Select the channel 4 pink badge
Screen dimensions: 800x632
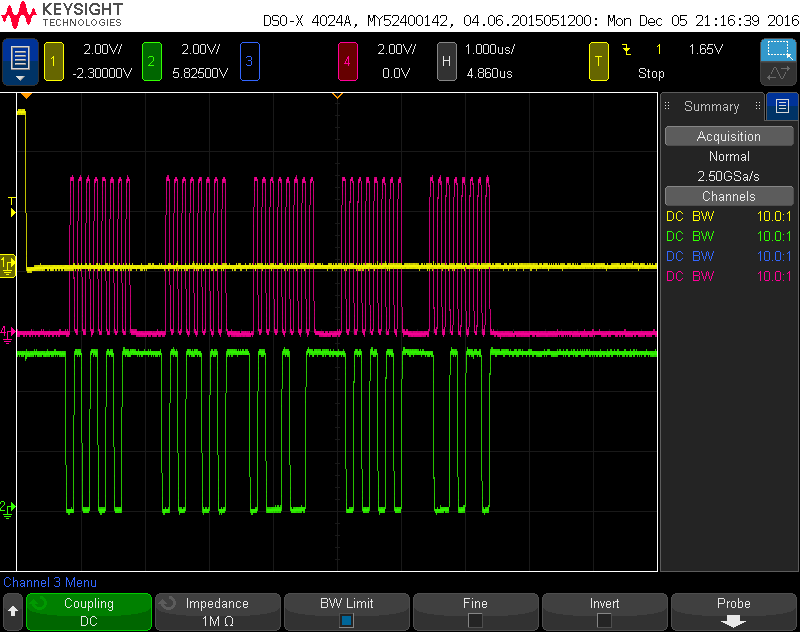coord(347,62)
